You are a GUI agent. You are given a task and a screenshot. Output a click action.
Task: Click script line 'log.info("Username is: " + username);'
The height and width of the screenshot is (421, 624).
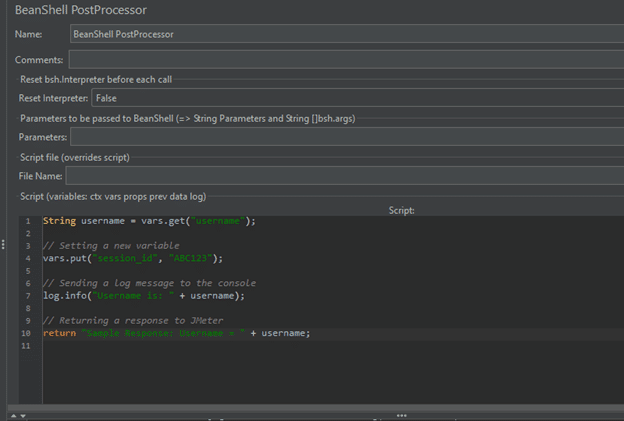tap(144, 296)
